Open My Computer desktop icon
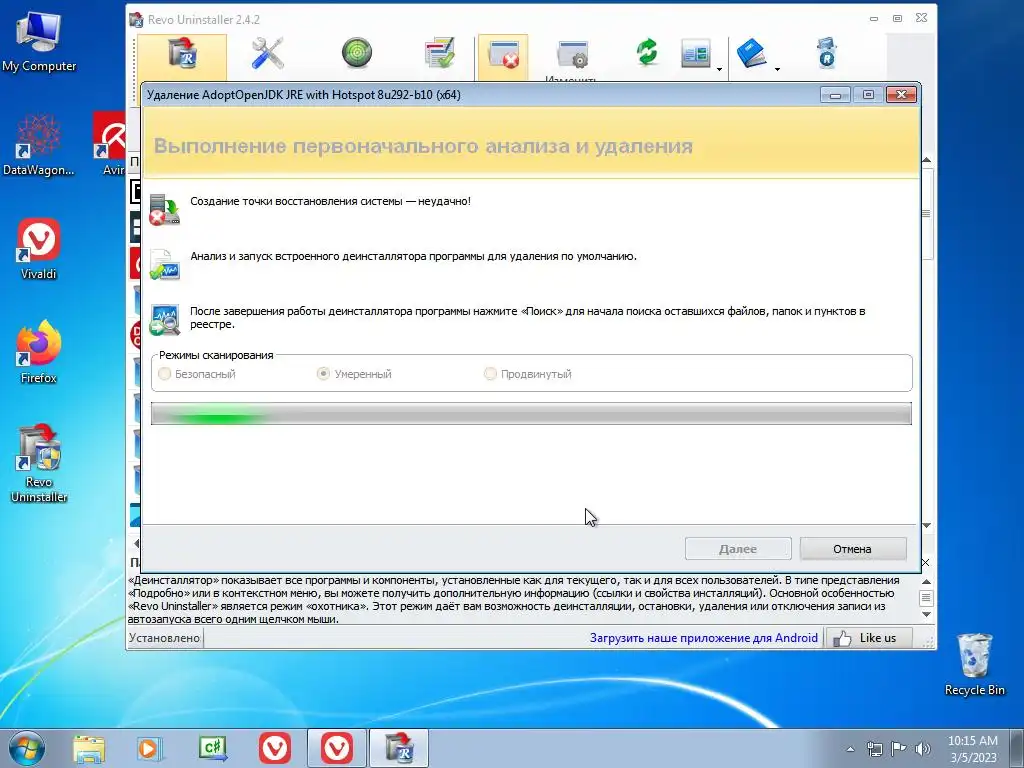This screenshot has width=1024, height=768. [x=39, y=41]
